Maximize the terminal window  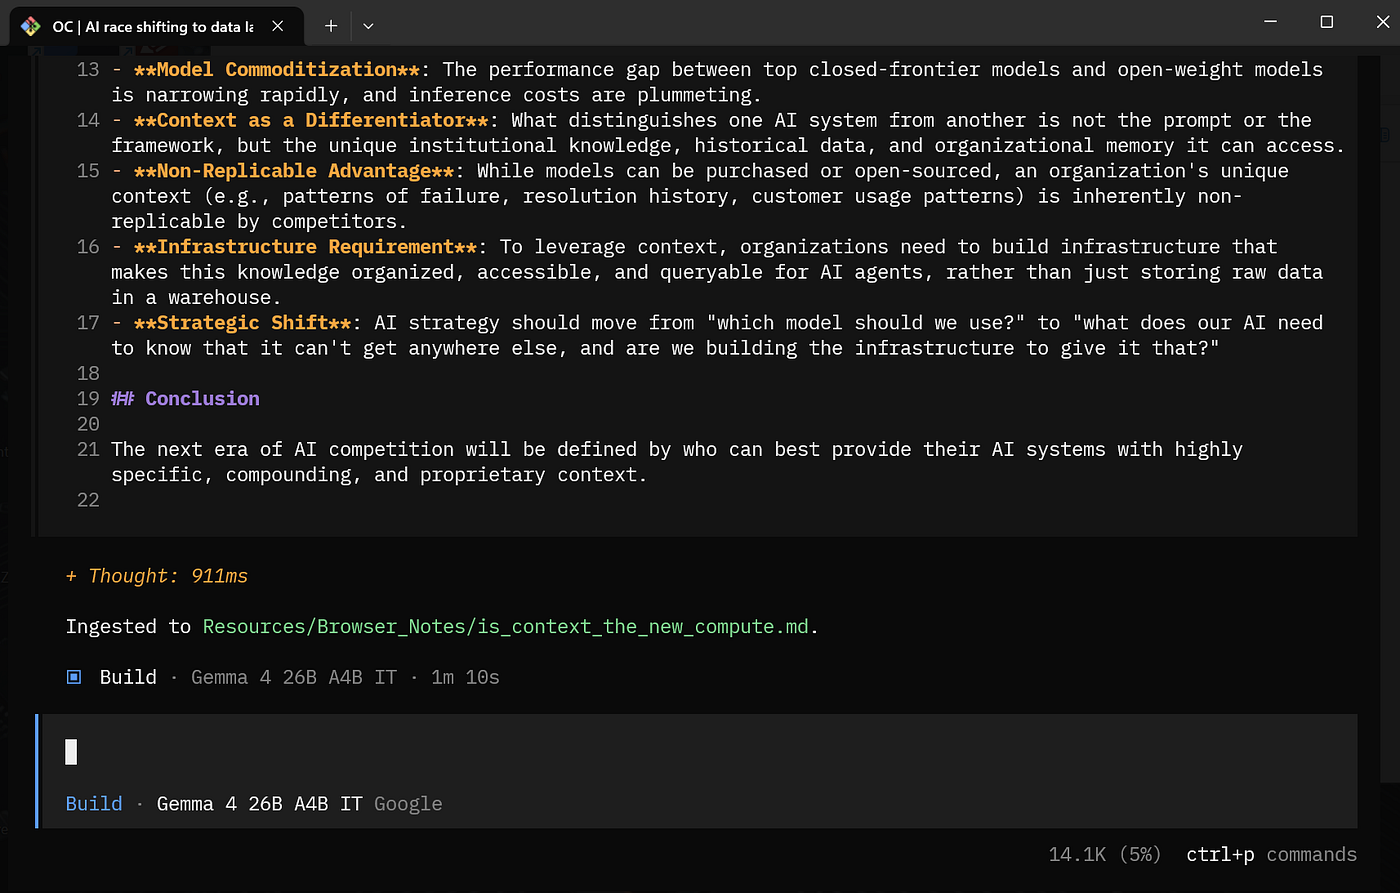tap(1327, 22)
